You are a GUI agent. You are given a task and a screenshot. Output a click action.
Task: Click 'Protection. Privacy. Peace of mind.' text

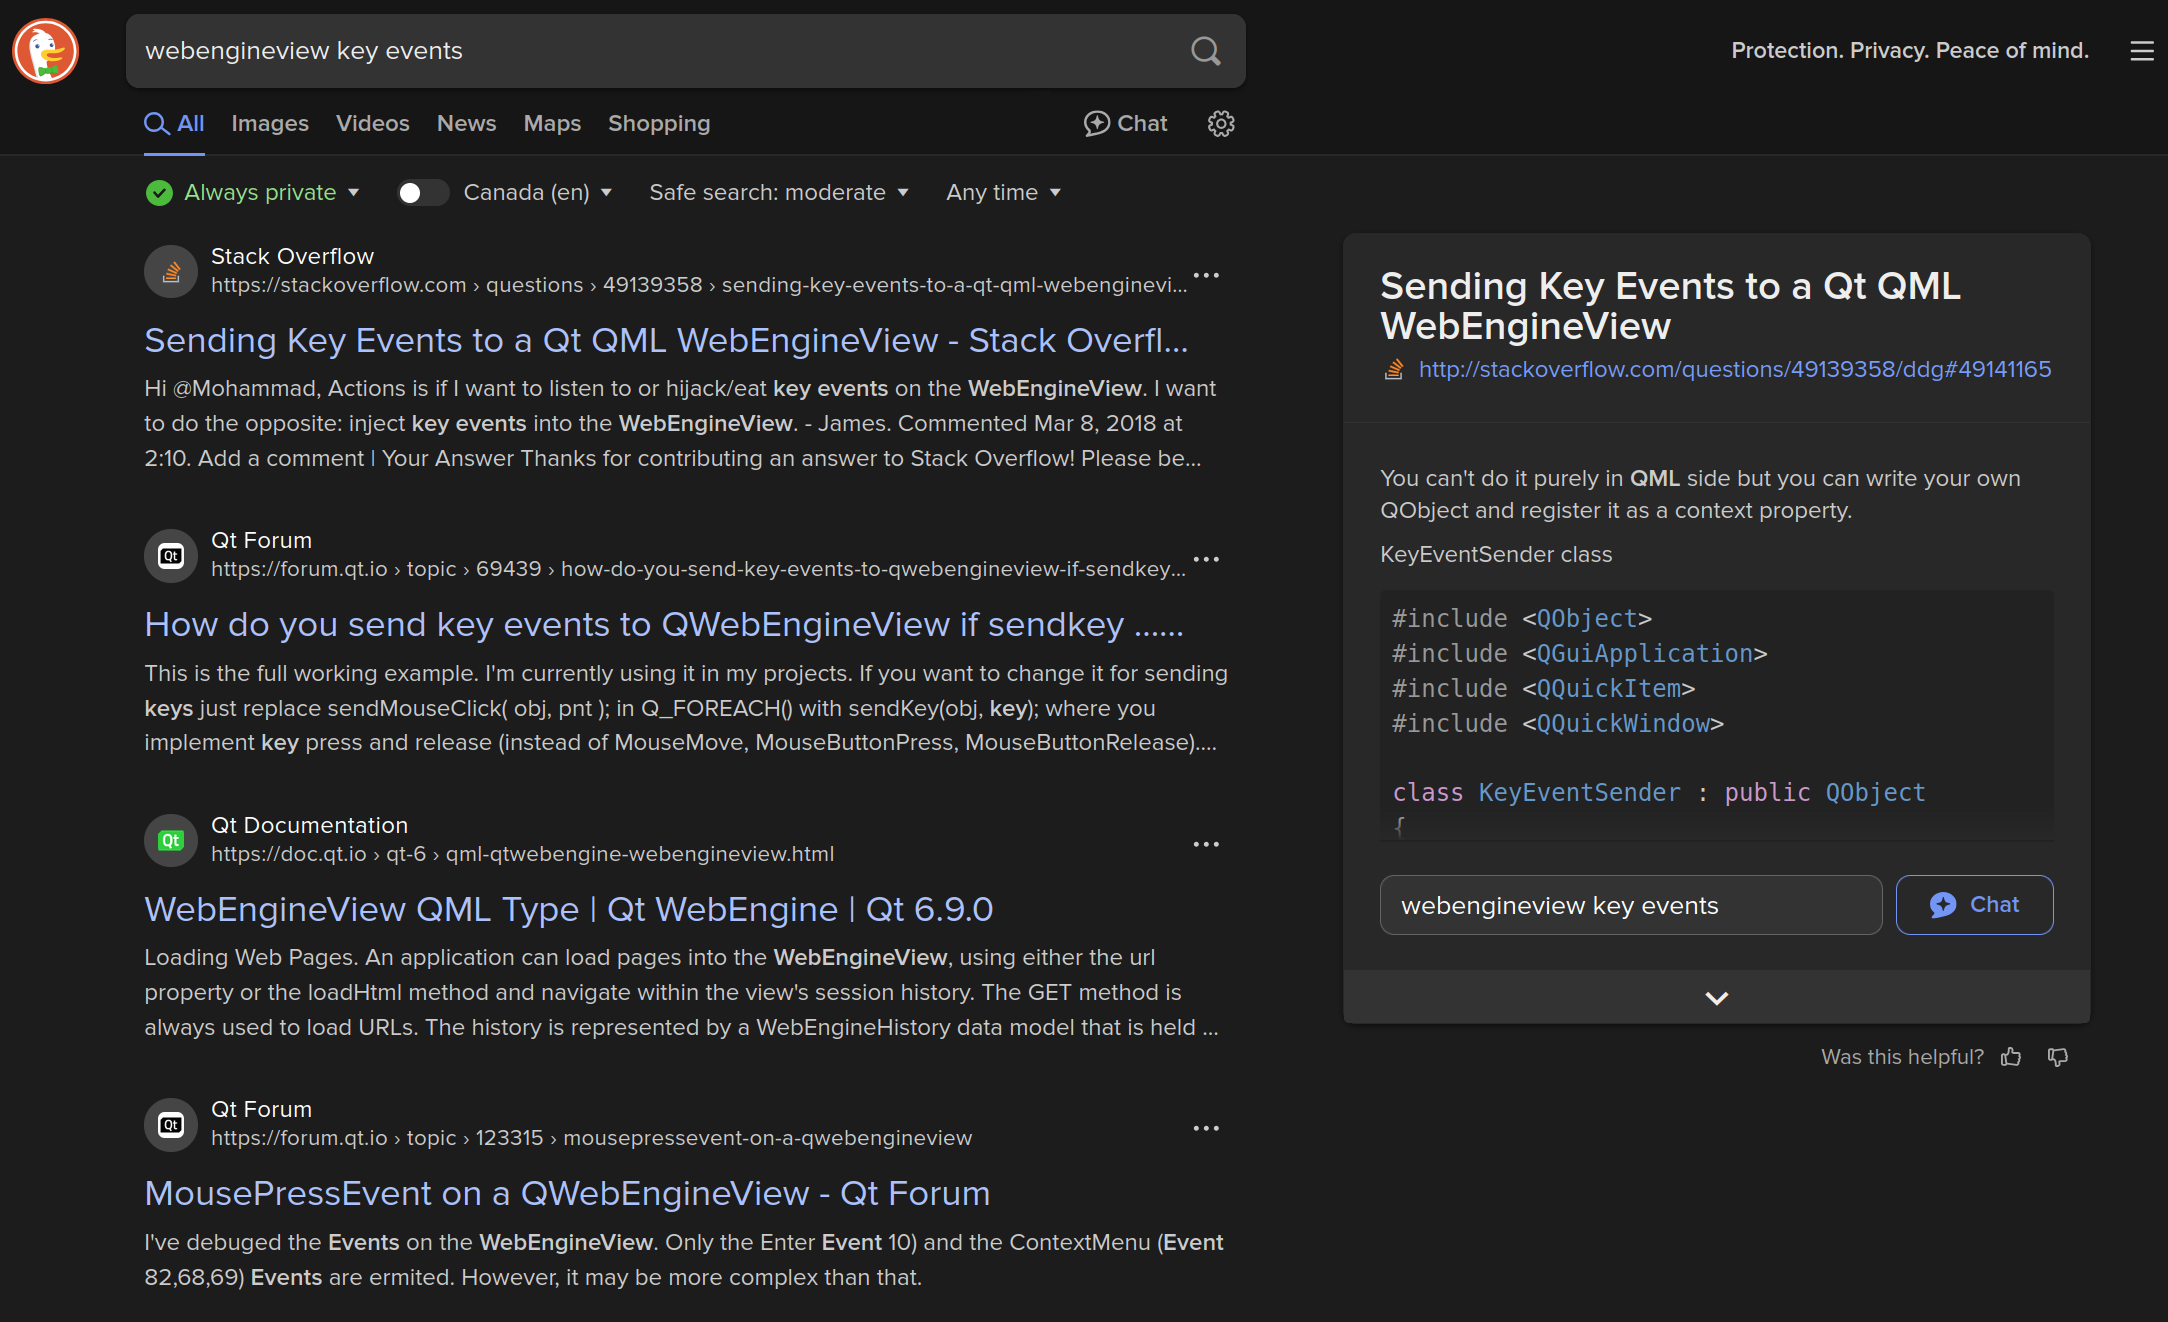click(1910, 50)
